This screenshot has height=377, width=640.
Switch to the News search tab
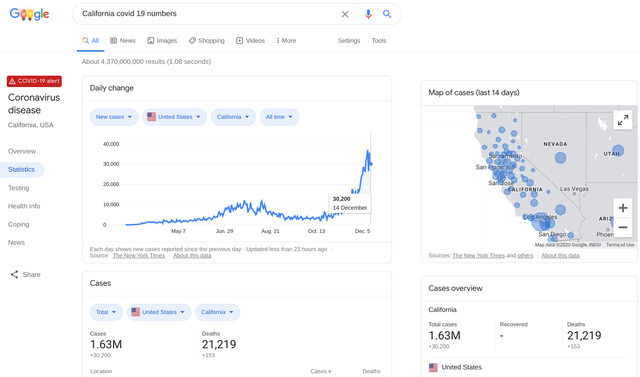[x=123, y=41]
